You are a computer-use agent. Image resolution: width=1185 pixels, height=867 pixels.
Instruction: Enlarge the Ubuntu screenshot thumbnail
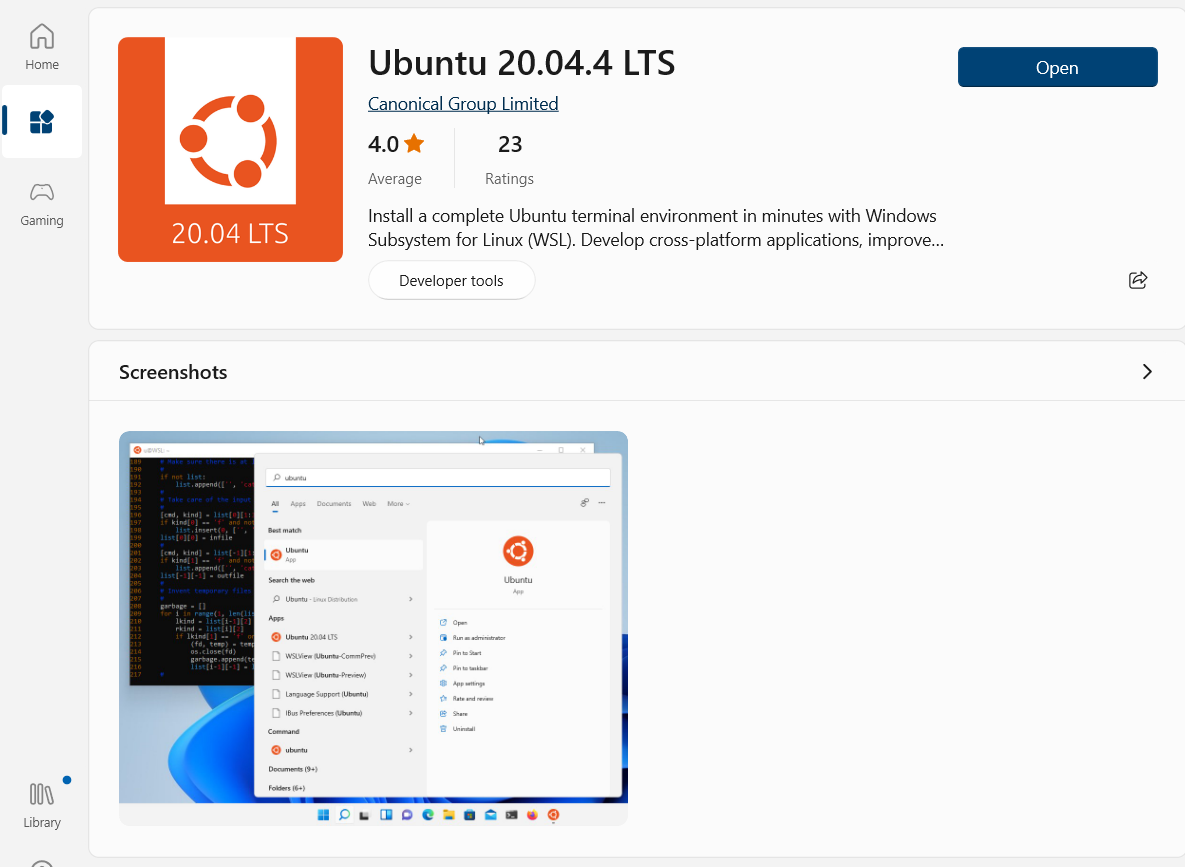(373, 628)
